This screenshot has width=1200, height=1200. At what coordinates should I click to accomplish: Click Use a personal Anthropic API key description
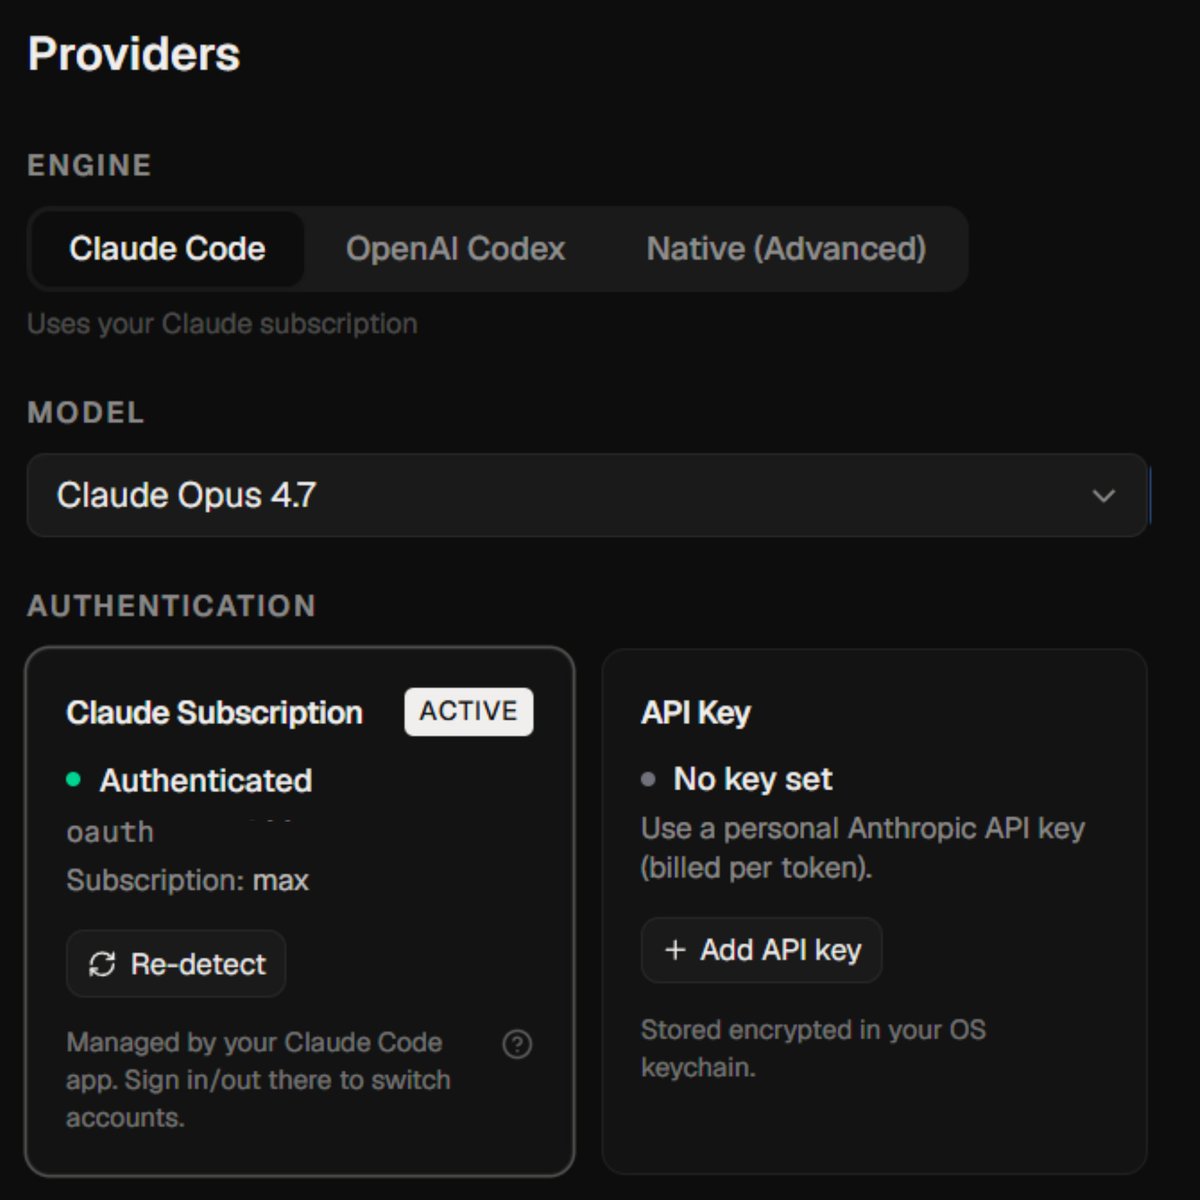click(x=863, y=848)
